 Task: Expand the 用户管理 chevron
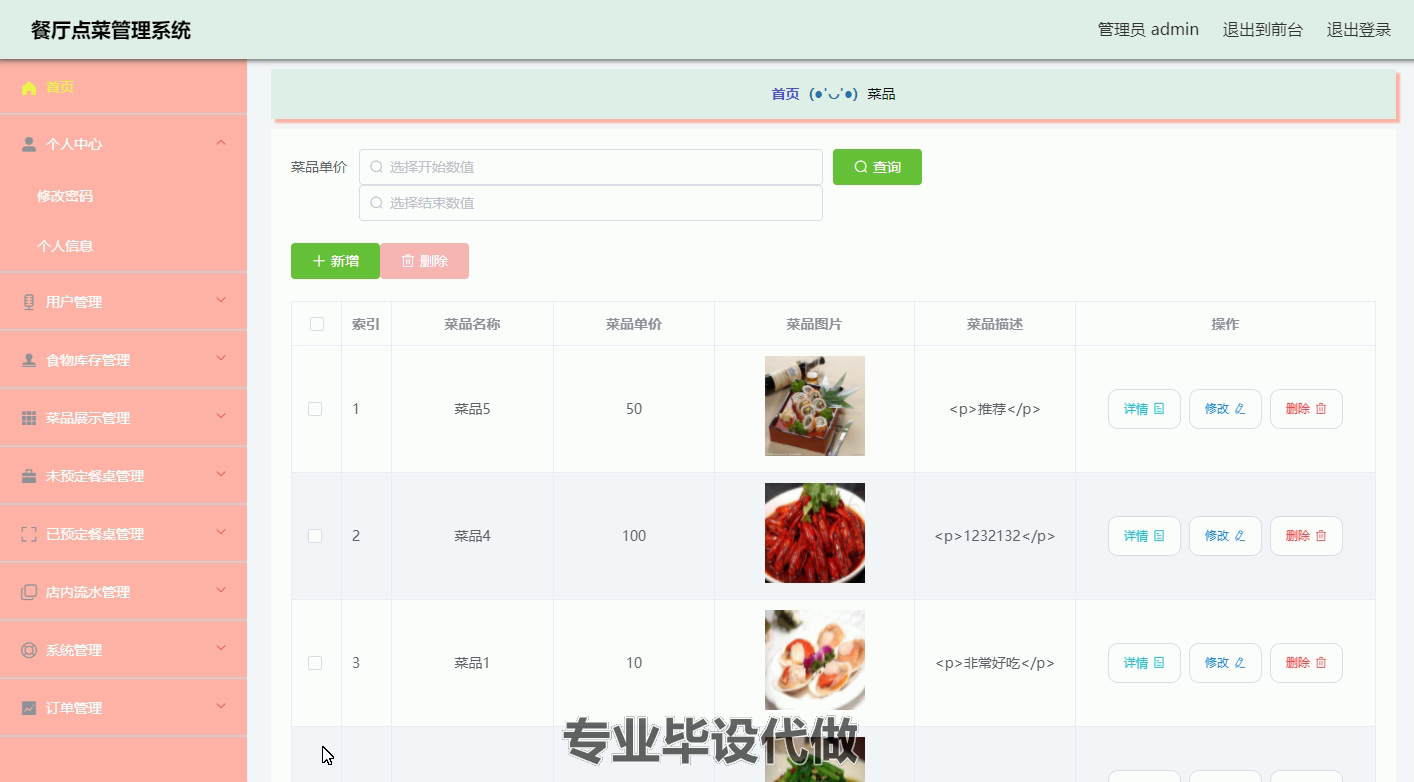[221, 300]
